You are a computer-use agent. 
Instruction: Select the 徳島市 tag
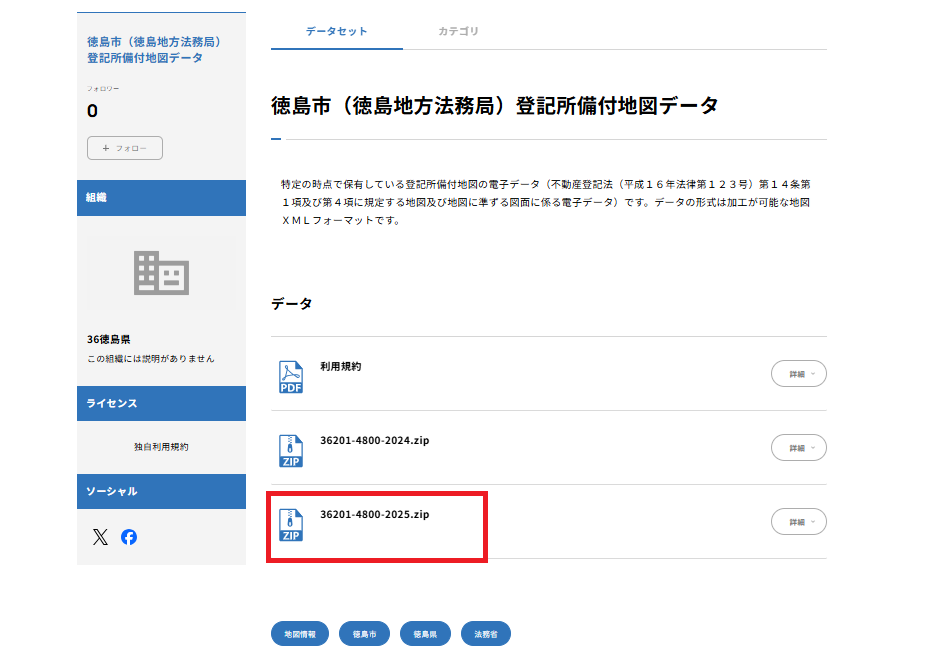[x=364, y=634]
